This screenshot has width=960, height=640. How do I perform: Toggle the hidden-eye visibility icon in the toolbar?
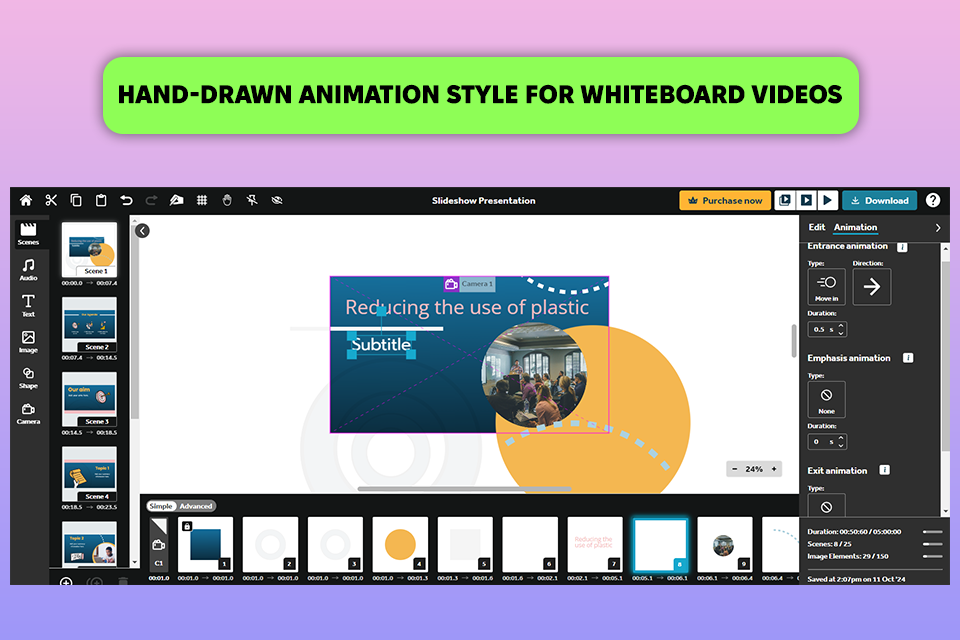click(x=277, y=200)
